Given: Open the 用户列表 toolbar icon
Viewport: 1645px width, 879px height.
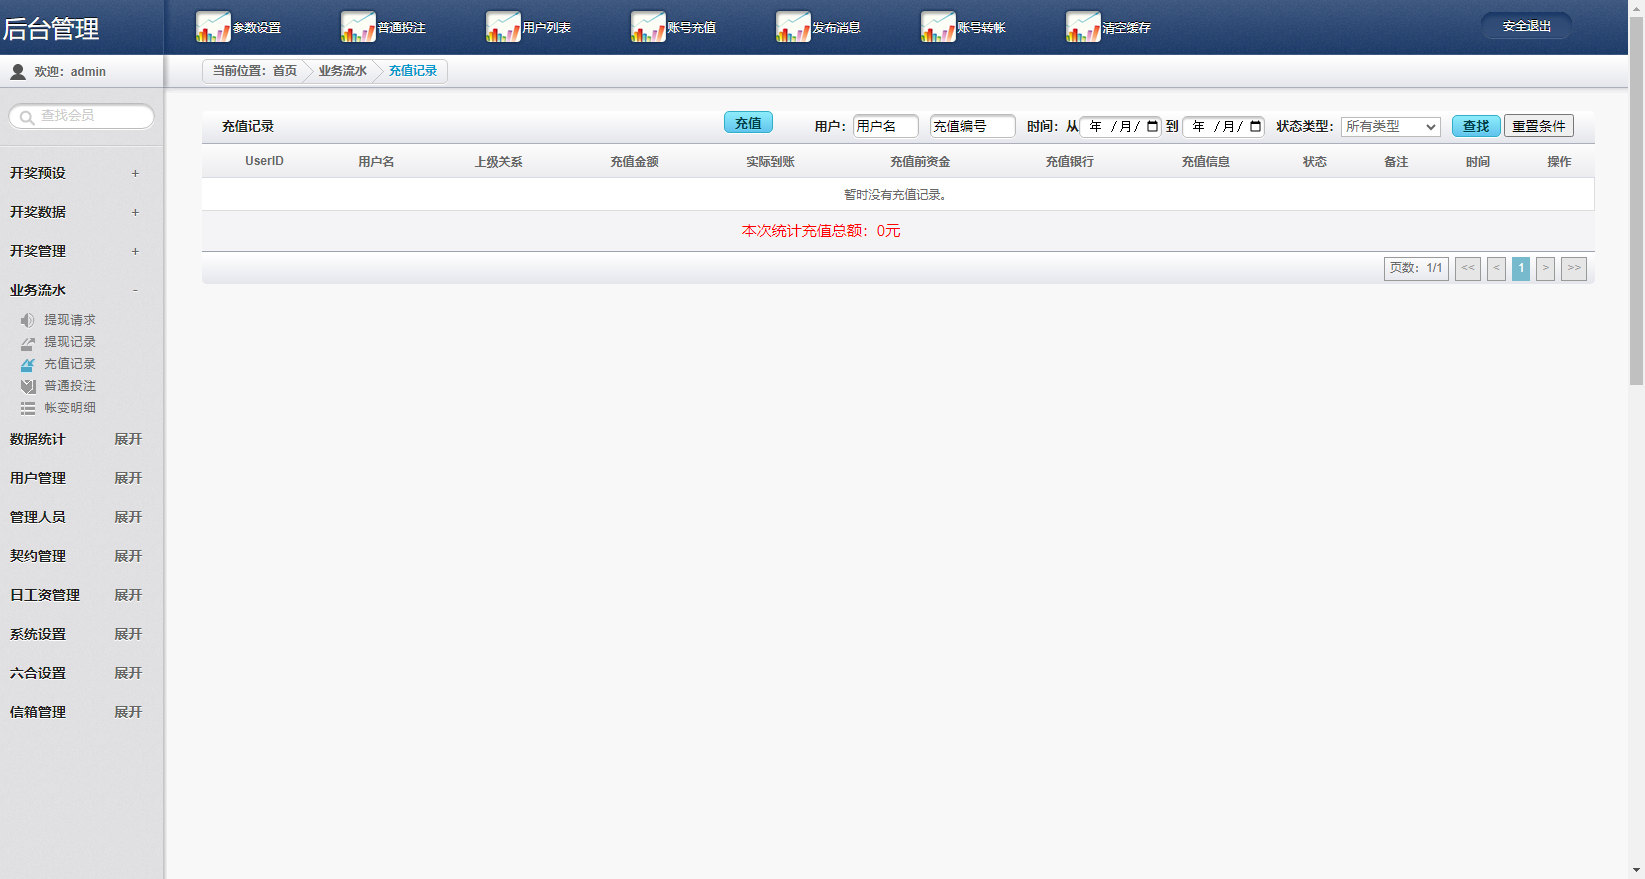Looking at the screenshot, I should tap(503, 27).
